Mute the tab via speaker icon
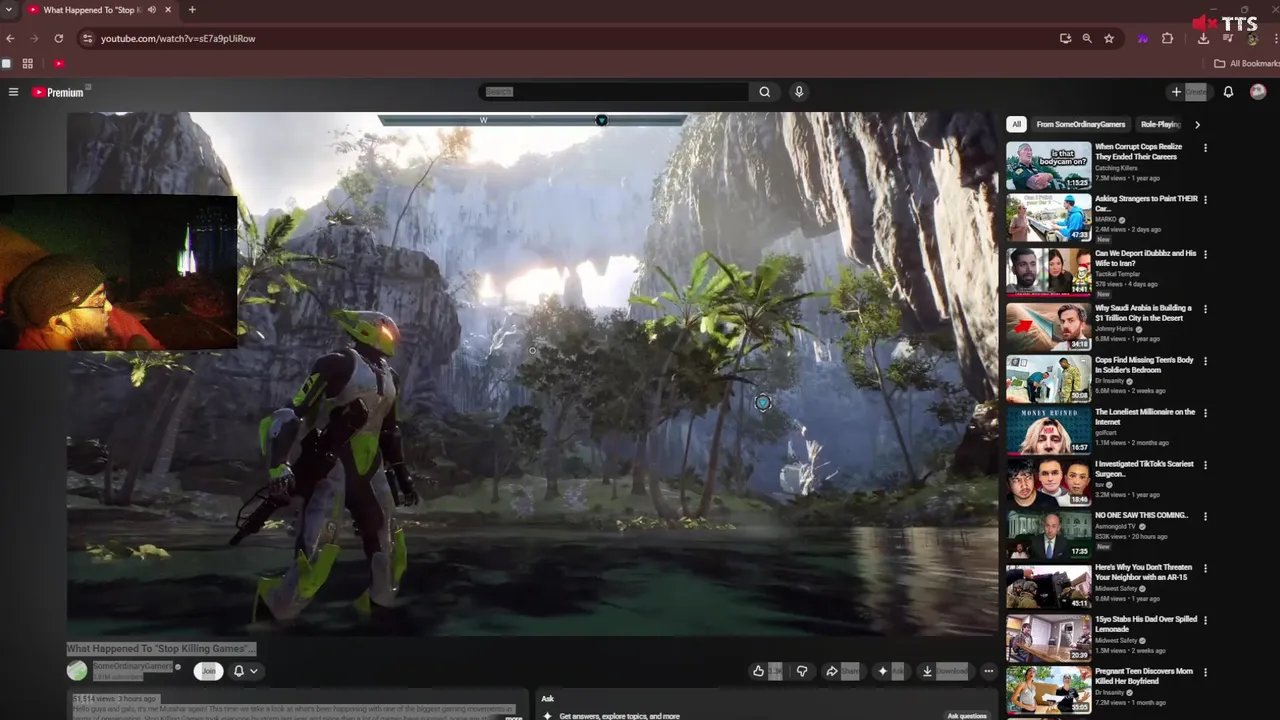This screenshot has width=1280, height=720. [152, 10]
